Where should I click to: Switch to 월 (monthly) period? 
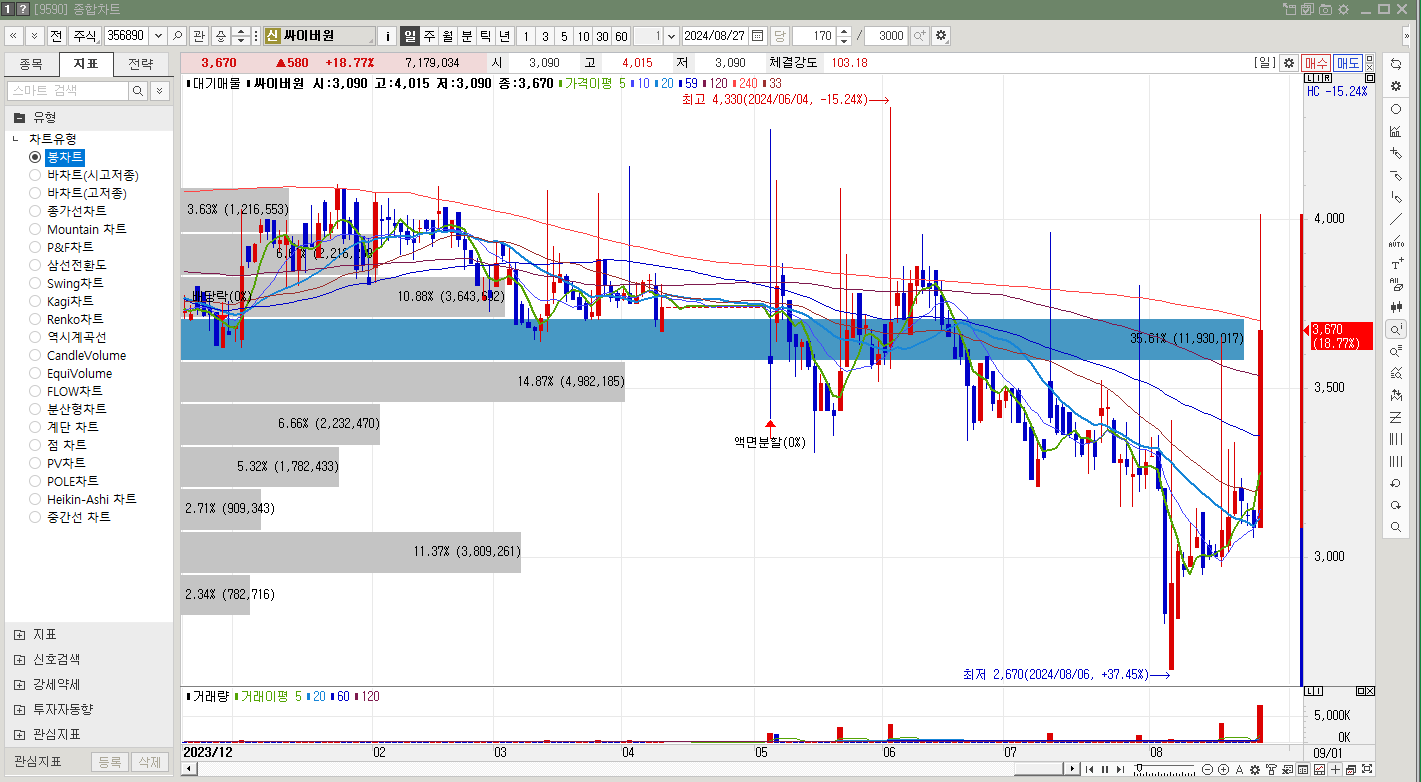pyautogui.click(x=448, y=36)
